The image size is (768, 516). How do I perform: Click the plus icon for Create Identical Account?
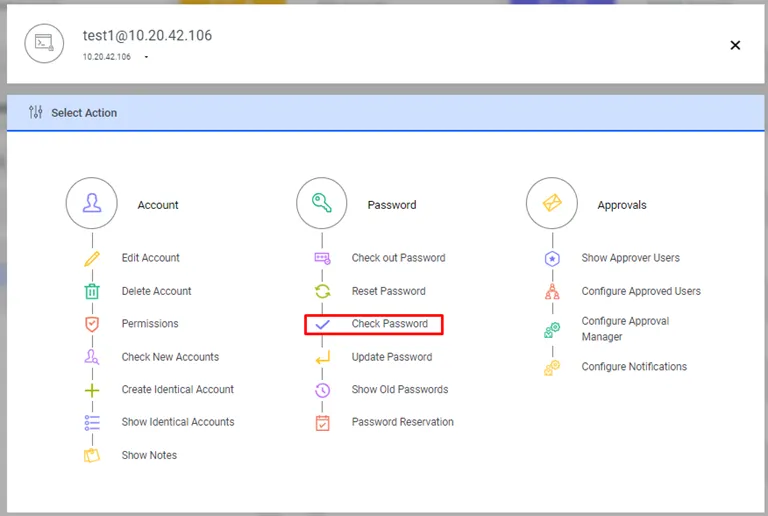(x=92, y=390)
